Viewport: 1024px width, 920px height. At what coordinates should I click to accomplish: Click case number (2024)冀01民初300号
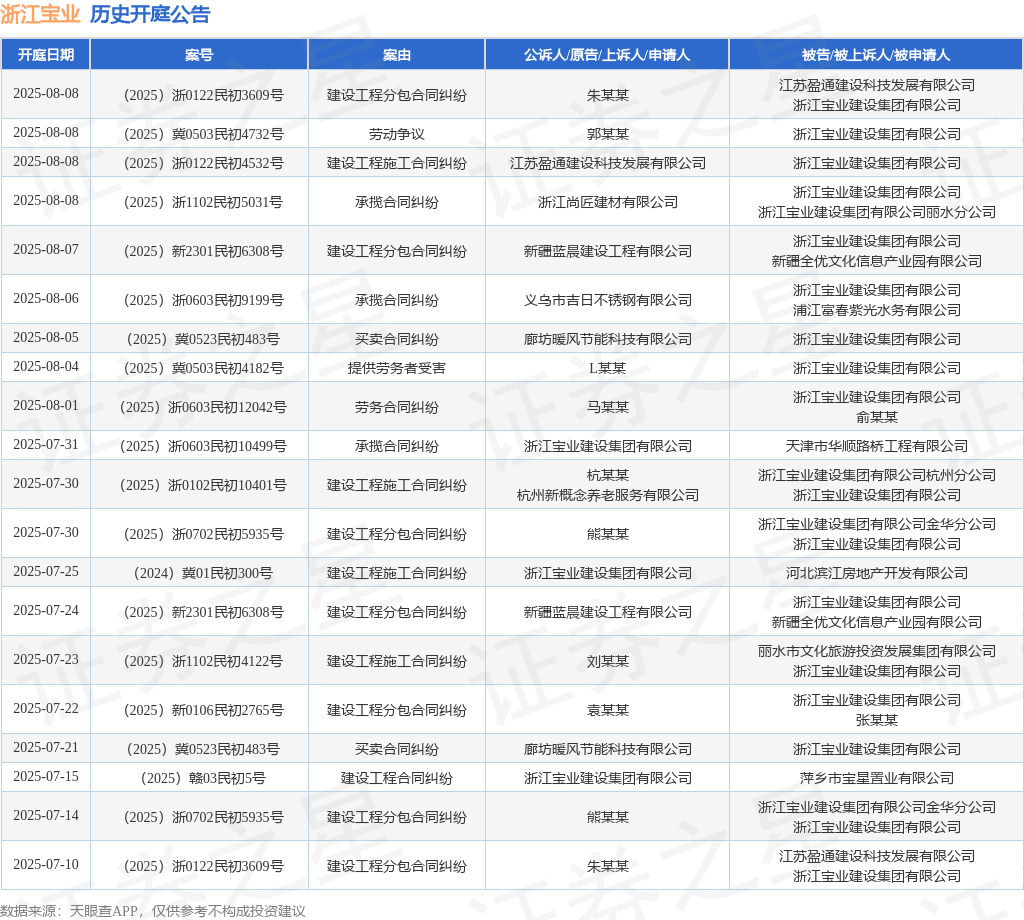click(204, 573)
